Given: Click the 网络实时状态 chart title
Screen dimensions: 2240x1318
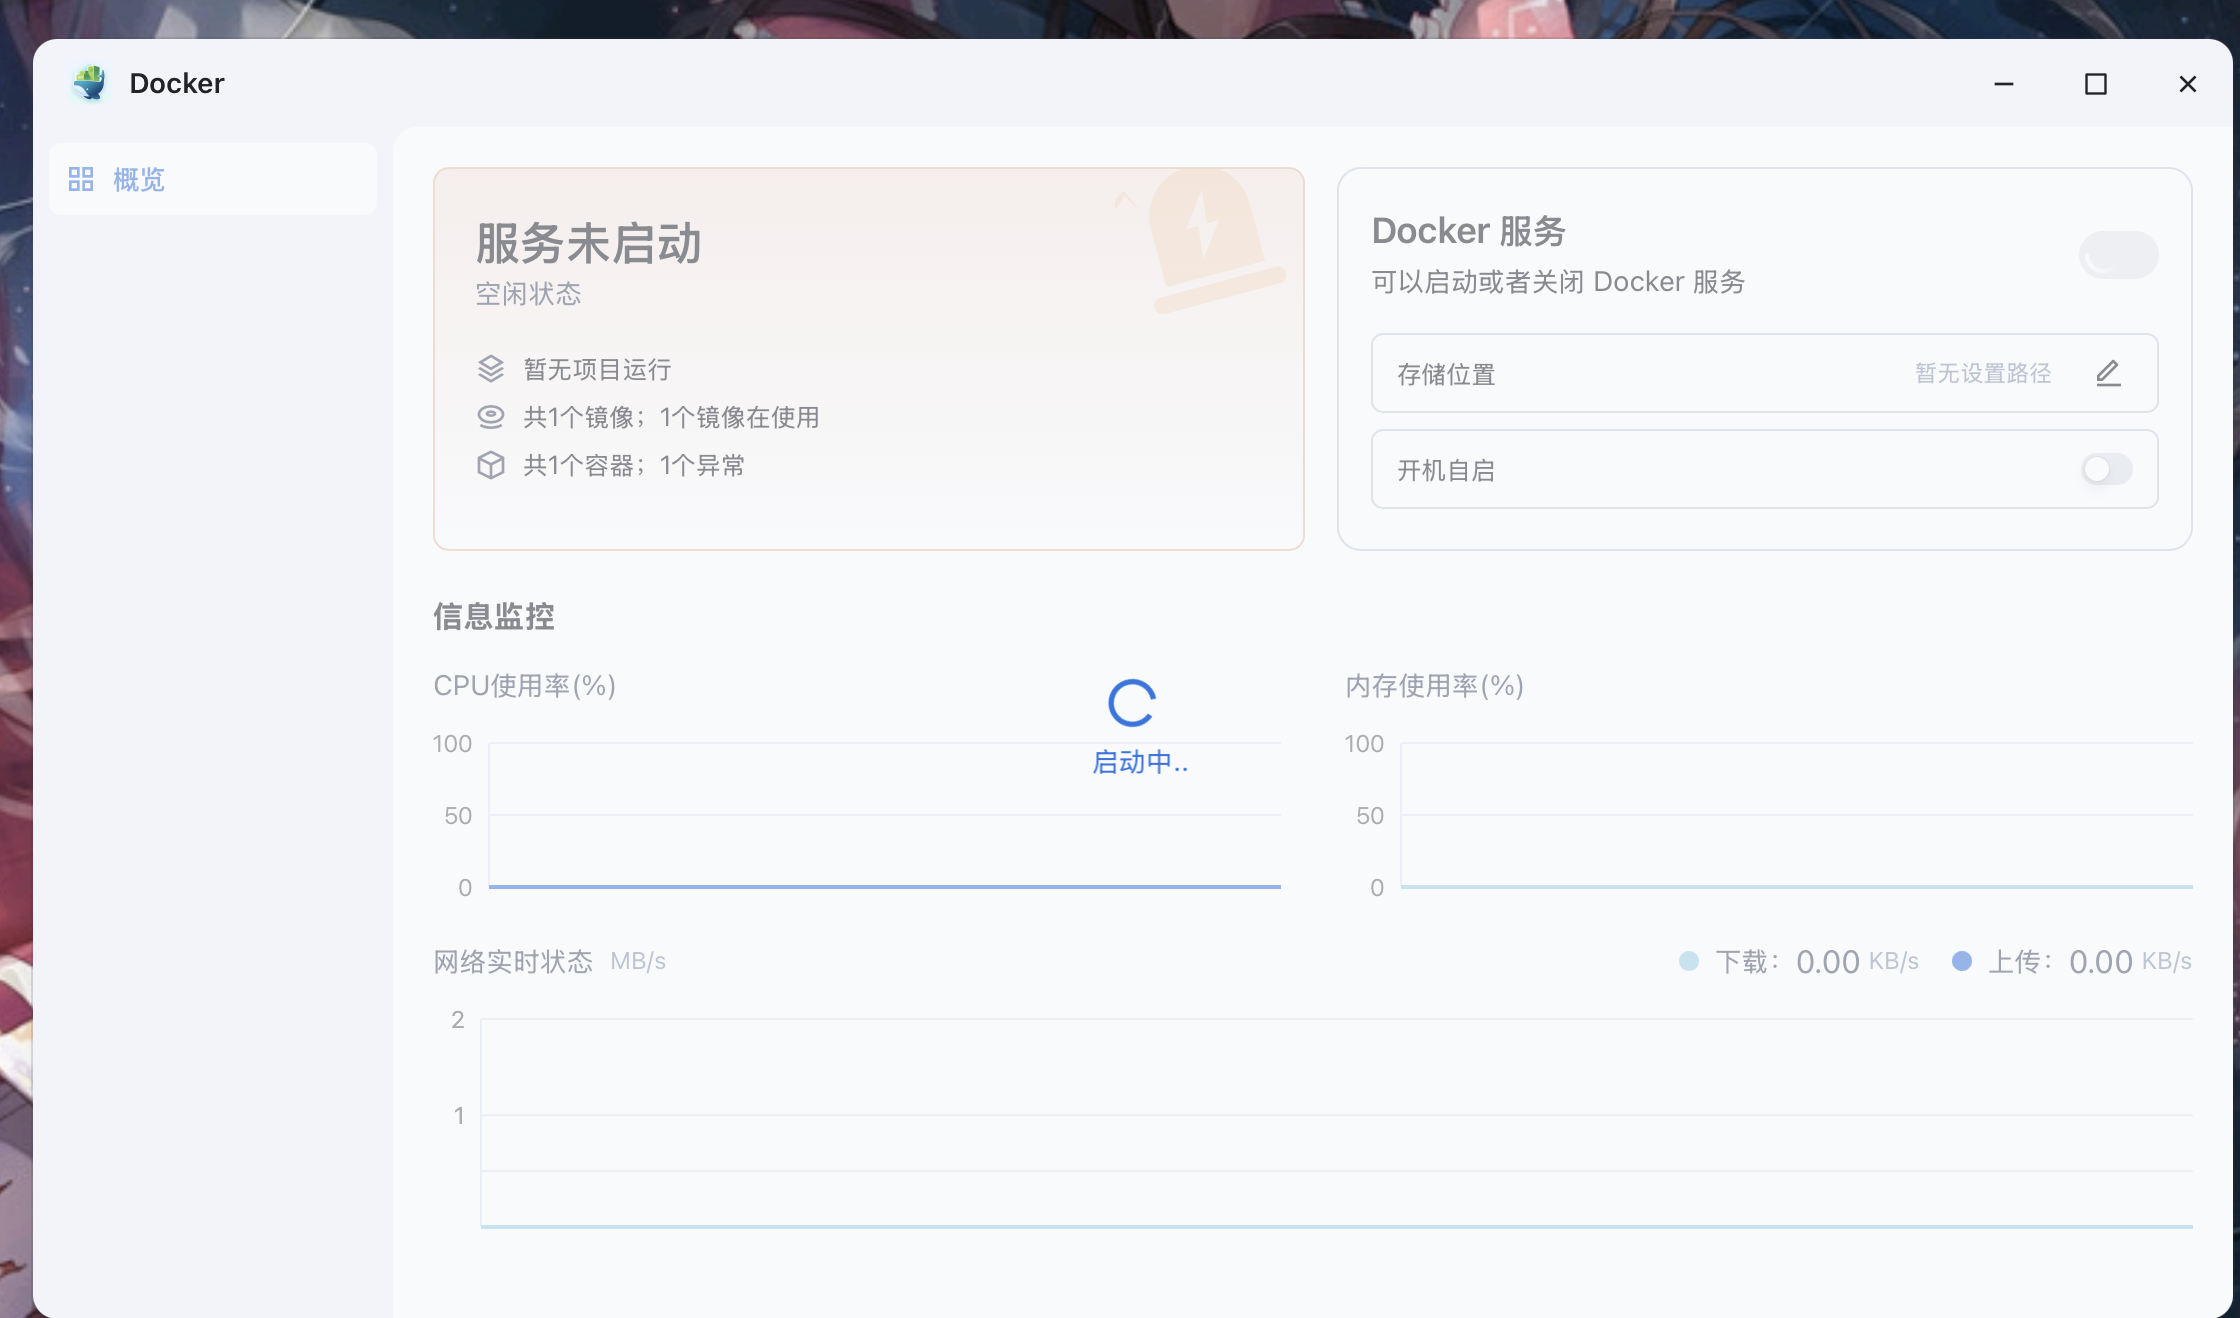Looking at the screenshot, I should coord(513,961).
